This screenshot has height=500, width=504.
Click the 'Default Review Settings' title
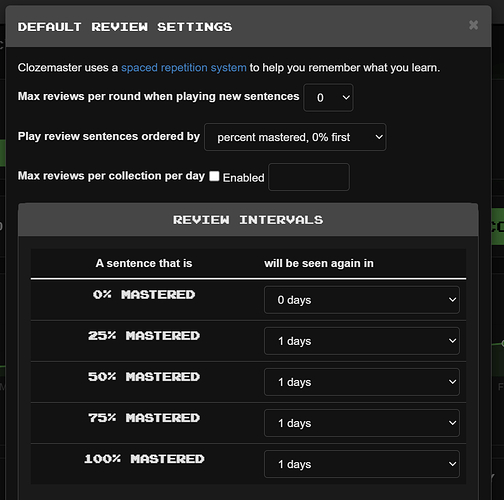click(125, 27)
